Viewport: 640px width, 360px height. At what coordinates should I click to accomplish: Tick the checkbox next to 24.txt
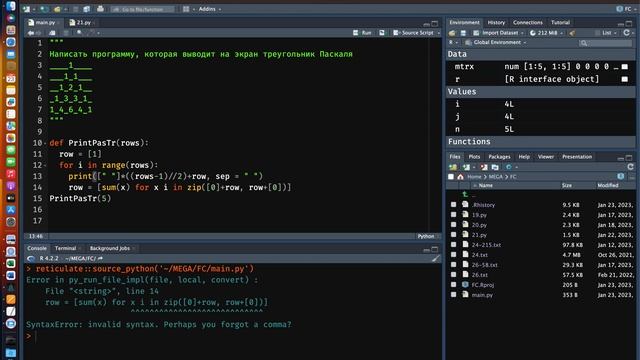coord(453,255)
